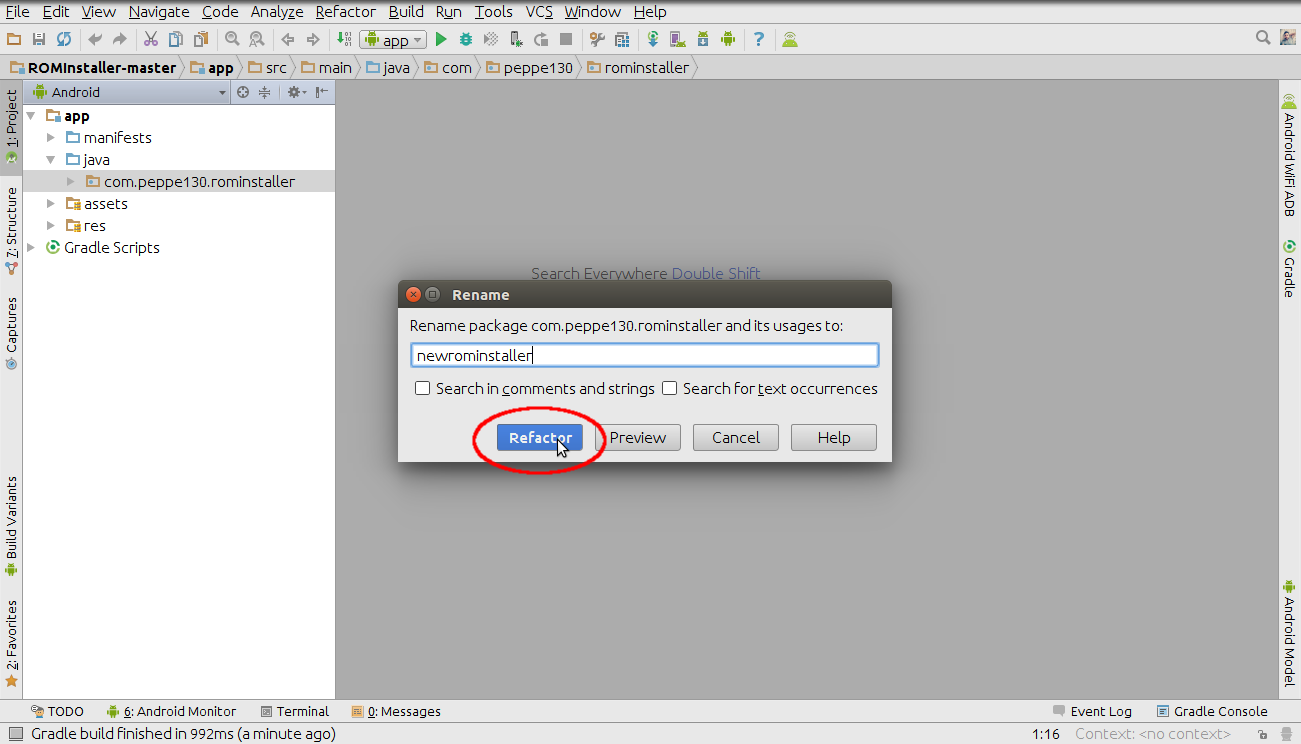Screen dimensions: 1301x744
Task: Open the Gradle Console panel
Action: click(1212, 711)
